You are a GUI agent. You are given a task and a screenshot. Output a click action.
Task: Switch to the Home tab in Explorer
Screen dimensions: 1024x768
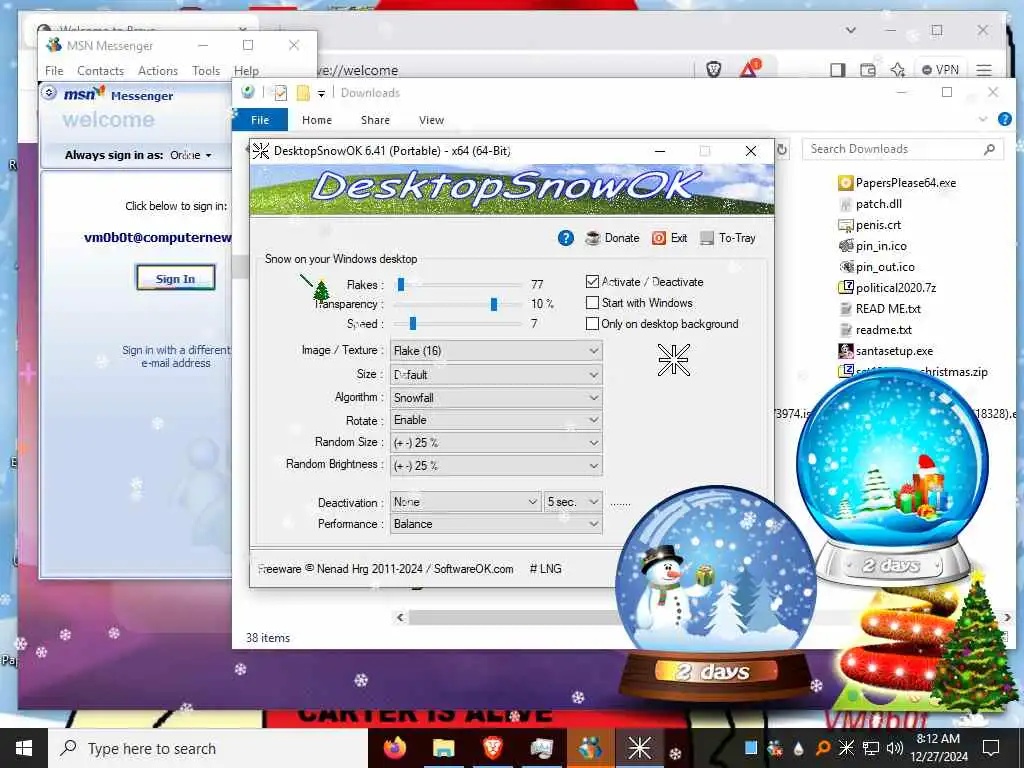[x=317, y=120]
